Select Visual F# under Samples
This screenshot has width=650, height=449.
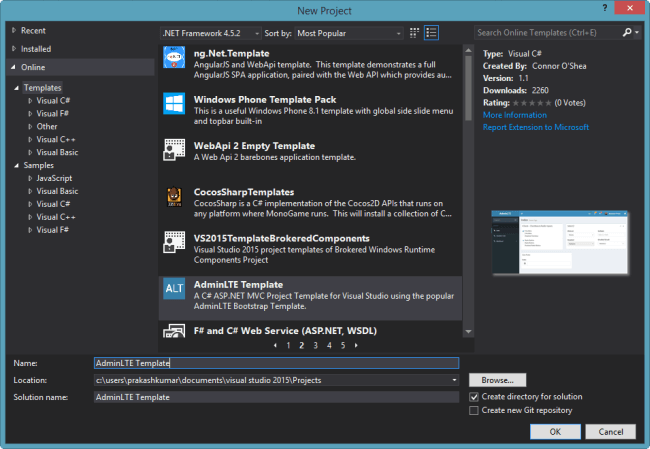coord(53,230)
